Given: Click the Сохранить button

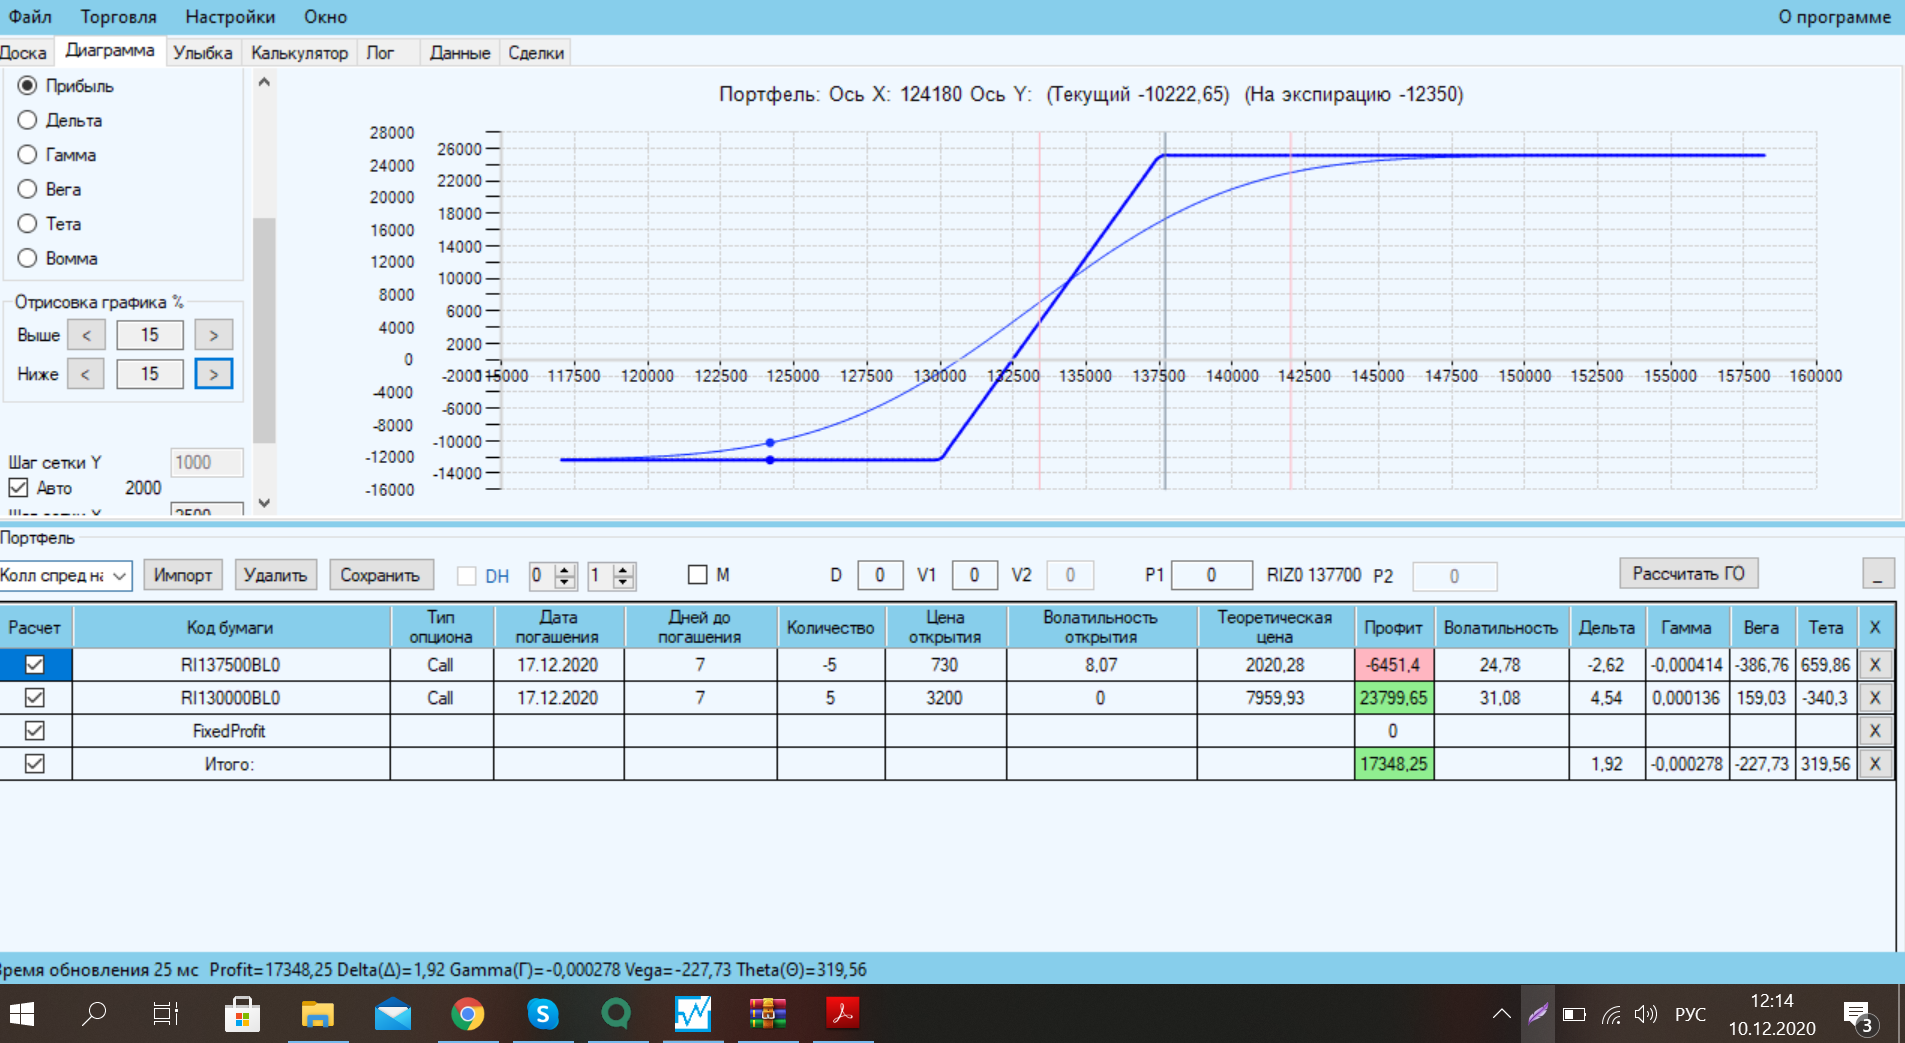Looking at the screenshot, I should [x=380, y=575].
